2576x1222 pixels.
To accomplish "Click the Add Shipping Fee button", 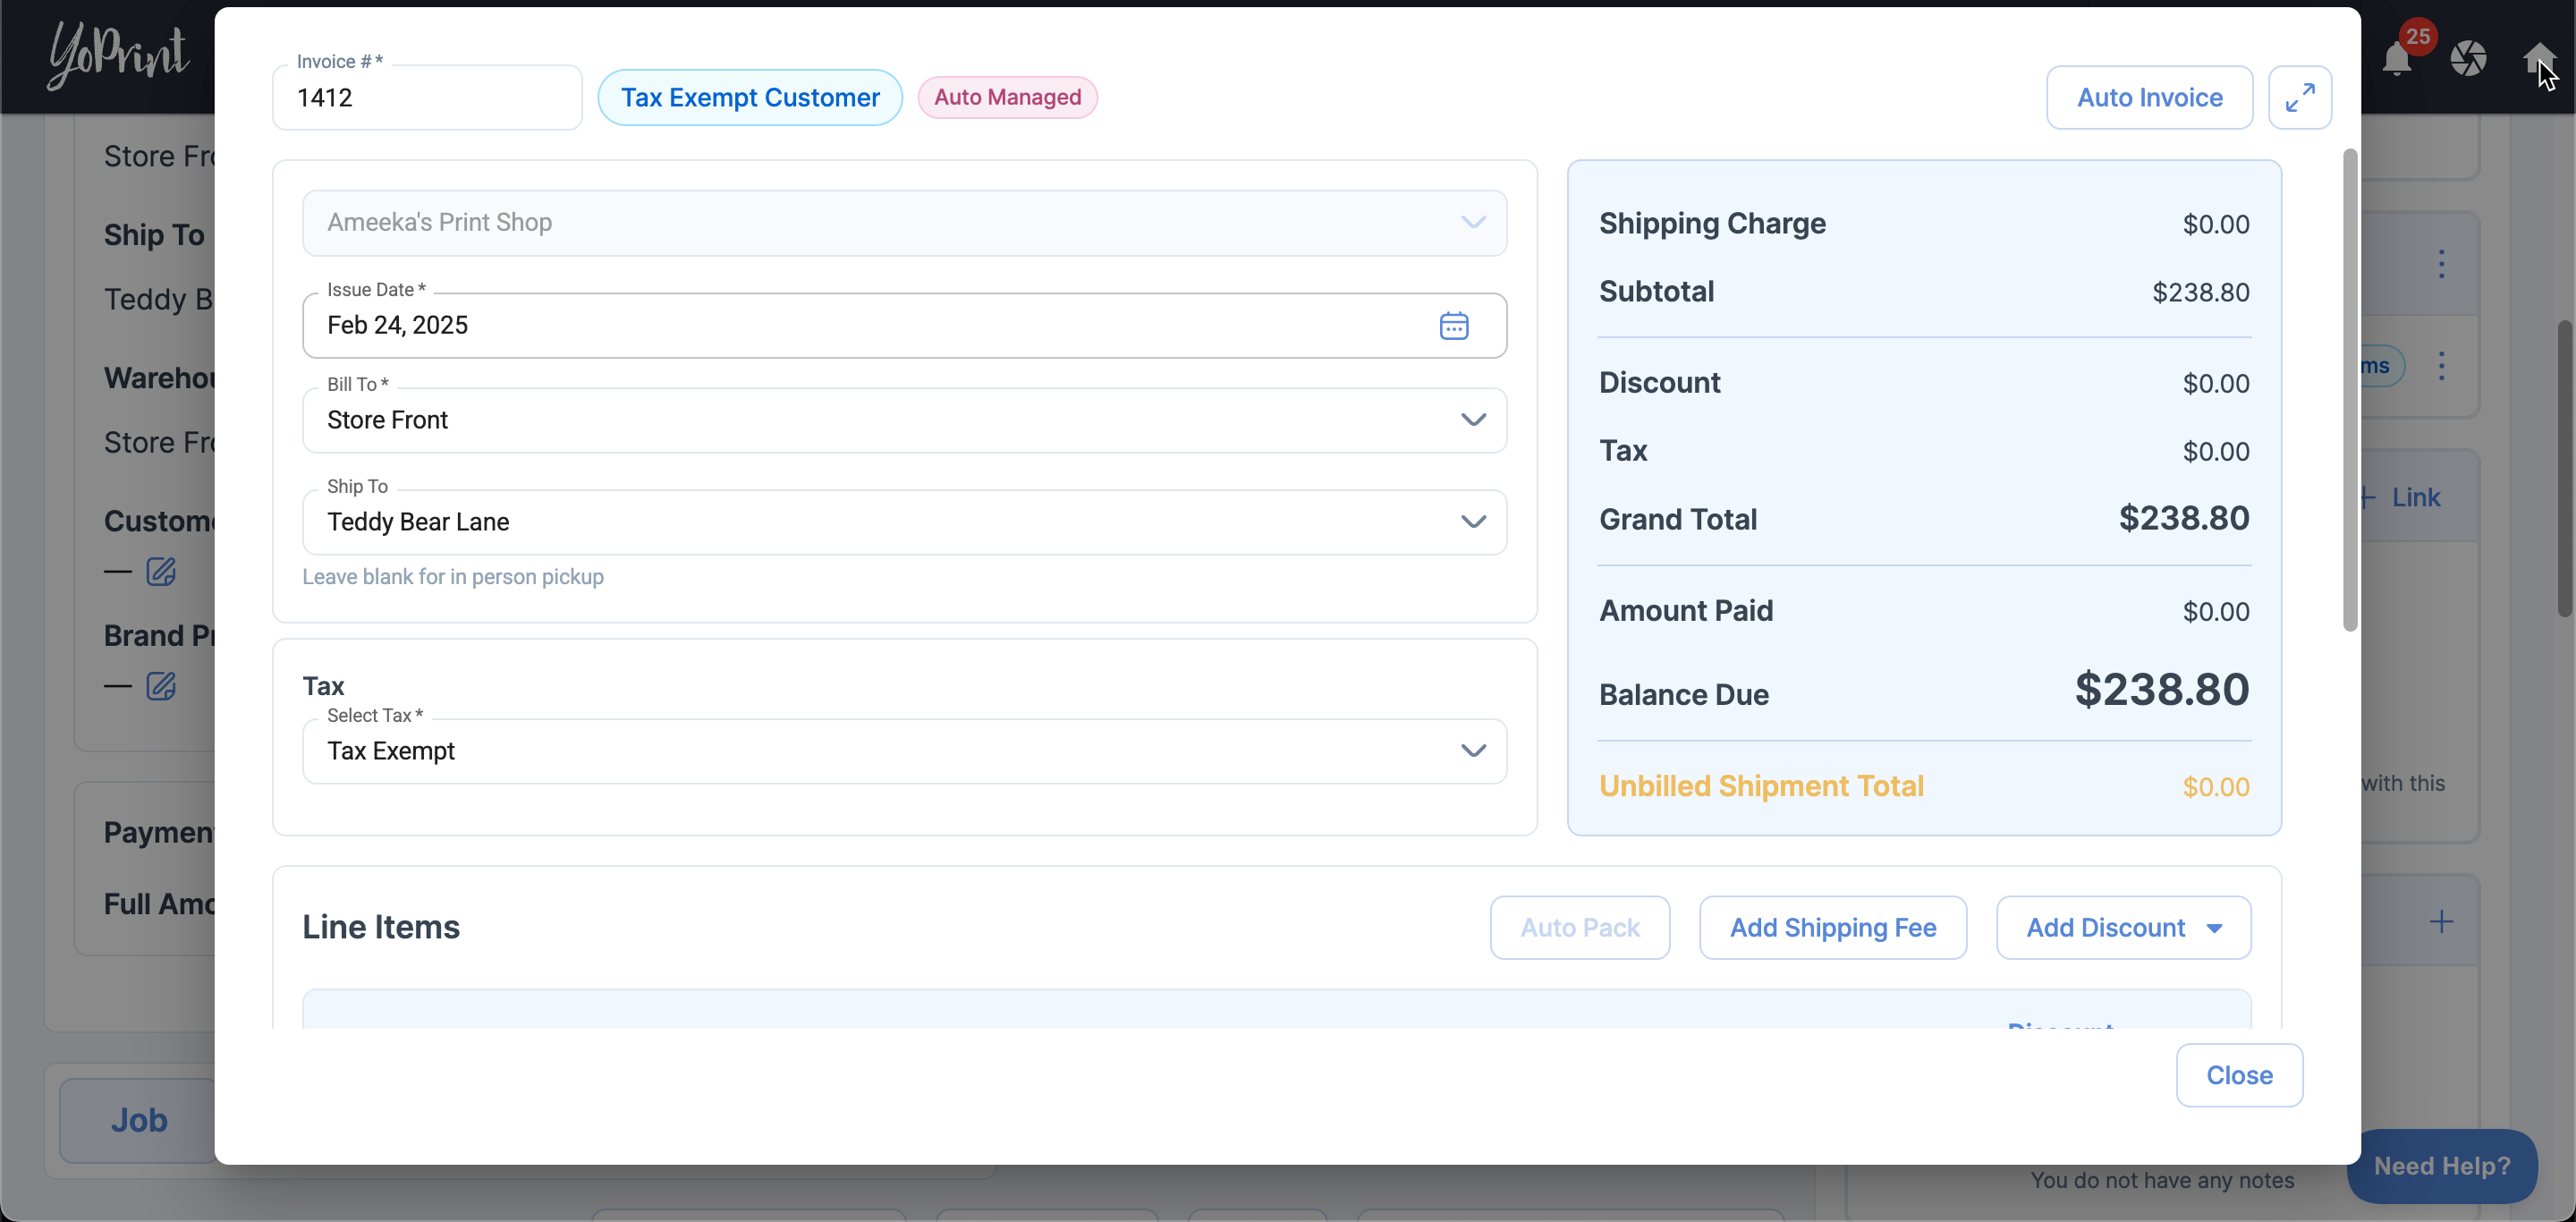I will click(x=1832, y=927).
